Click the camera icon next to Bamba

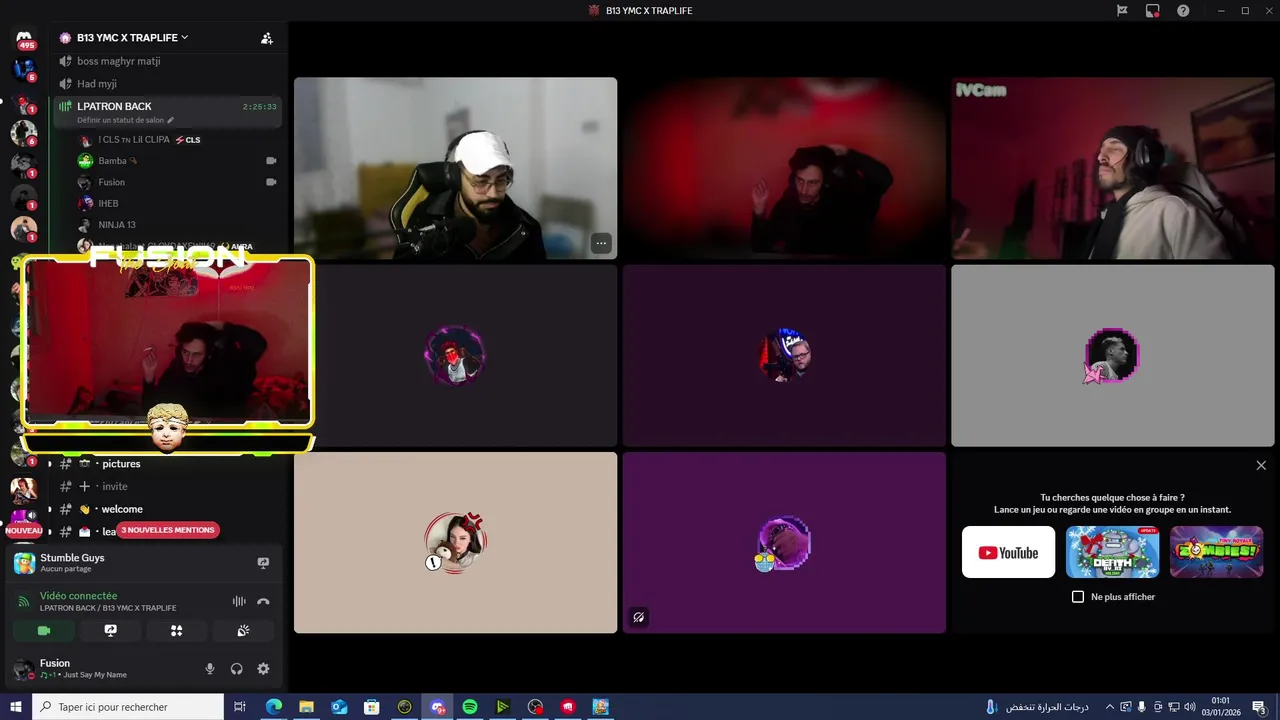point(271,161)
